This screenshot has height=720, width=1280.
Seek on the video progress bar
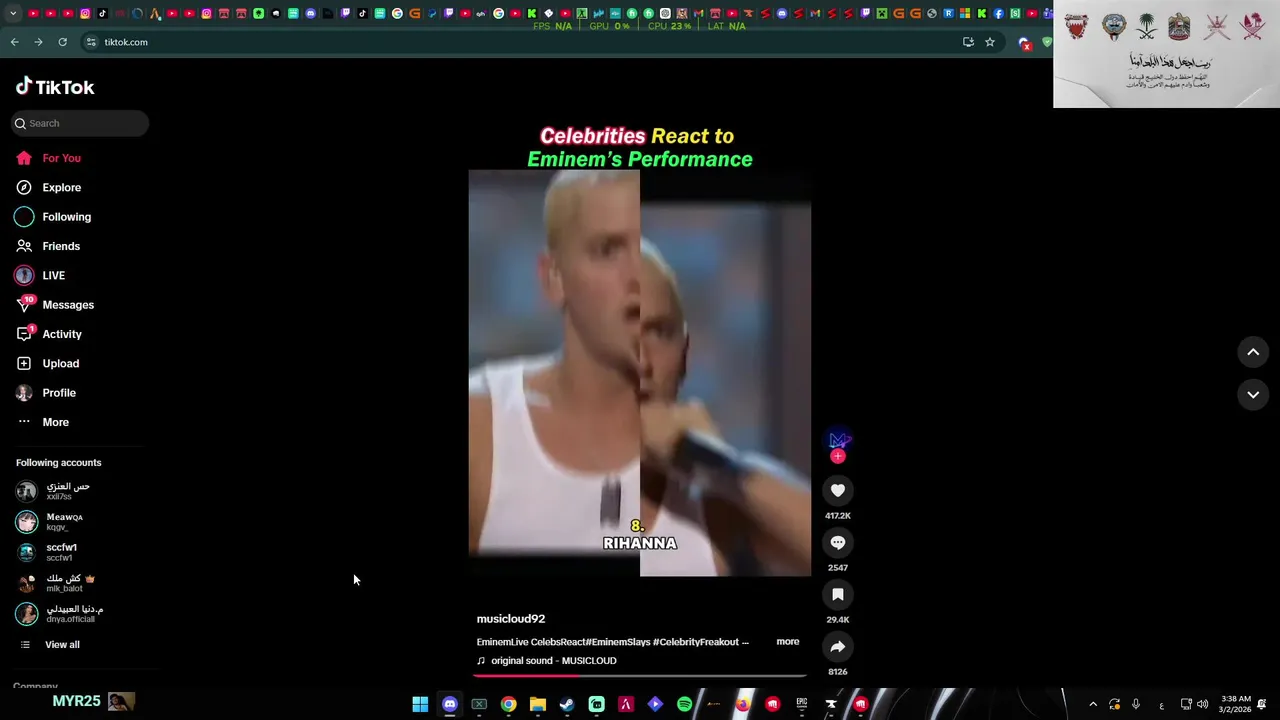point(640,676)
